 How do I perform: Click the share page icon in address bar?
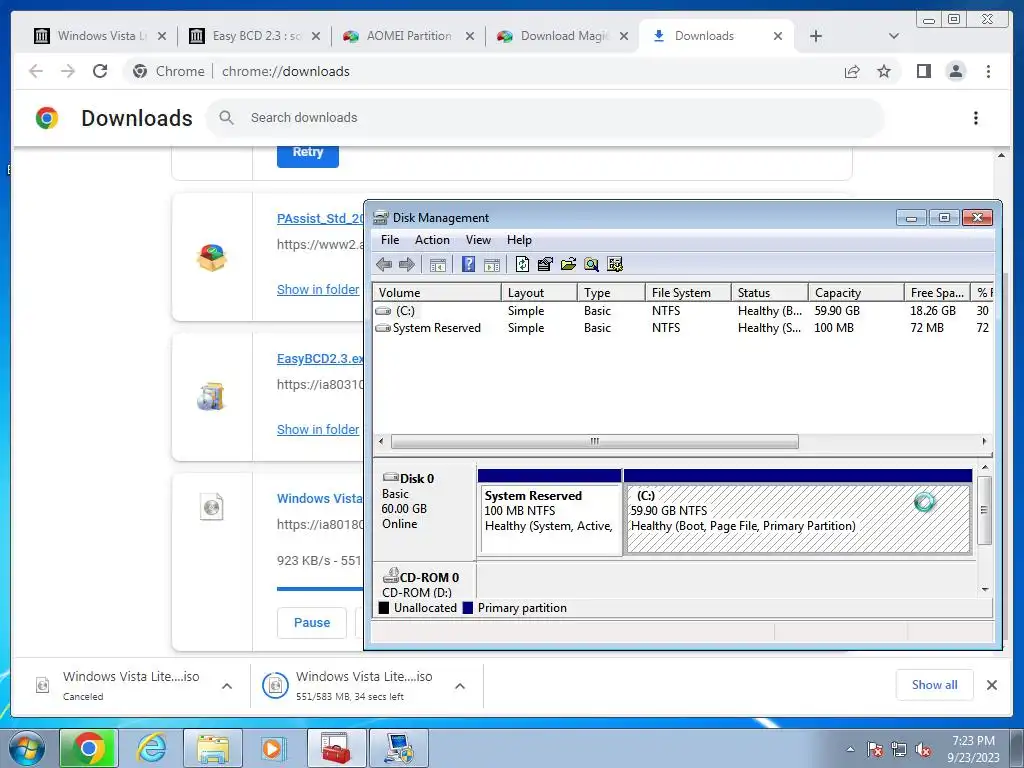(852, 71)
